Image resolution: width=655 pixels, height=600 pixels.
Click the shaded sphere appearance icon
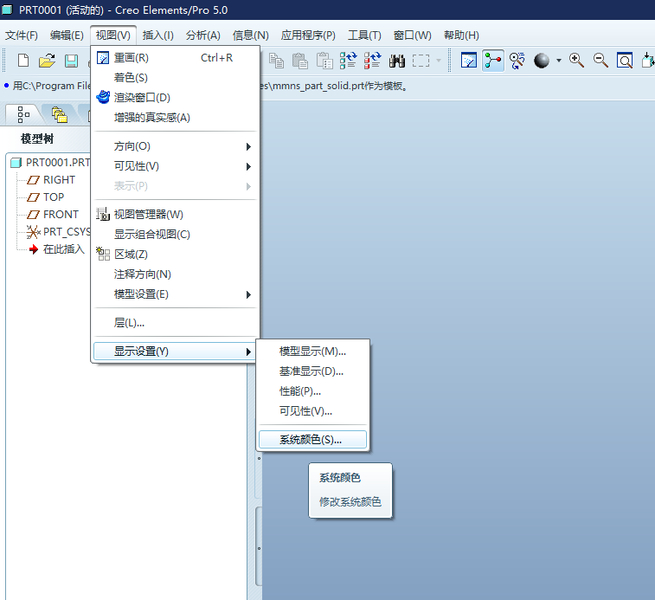click(x=541, y=61)
